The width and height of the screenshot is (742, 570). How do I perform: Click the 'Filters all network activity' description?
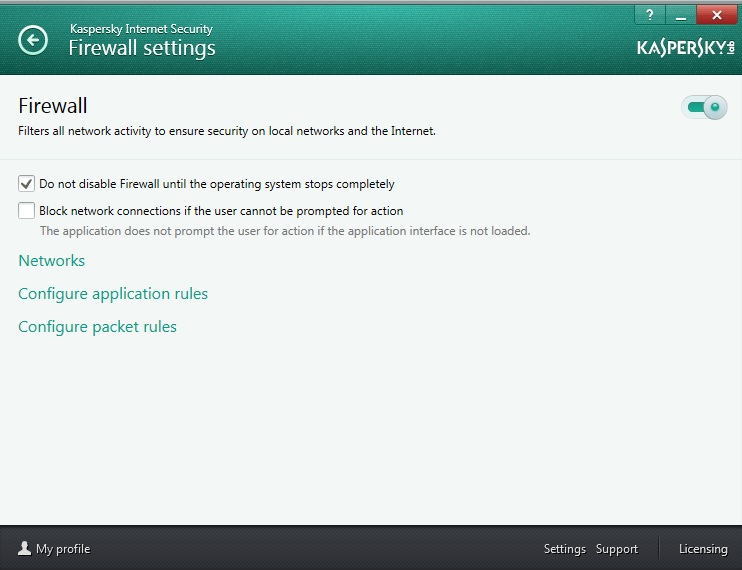(x=227, y=131)
